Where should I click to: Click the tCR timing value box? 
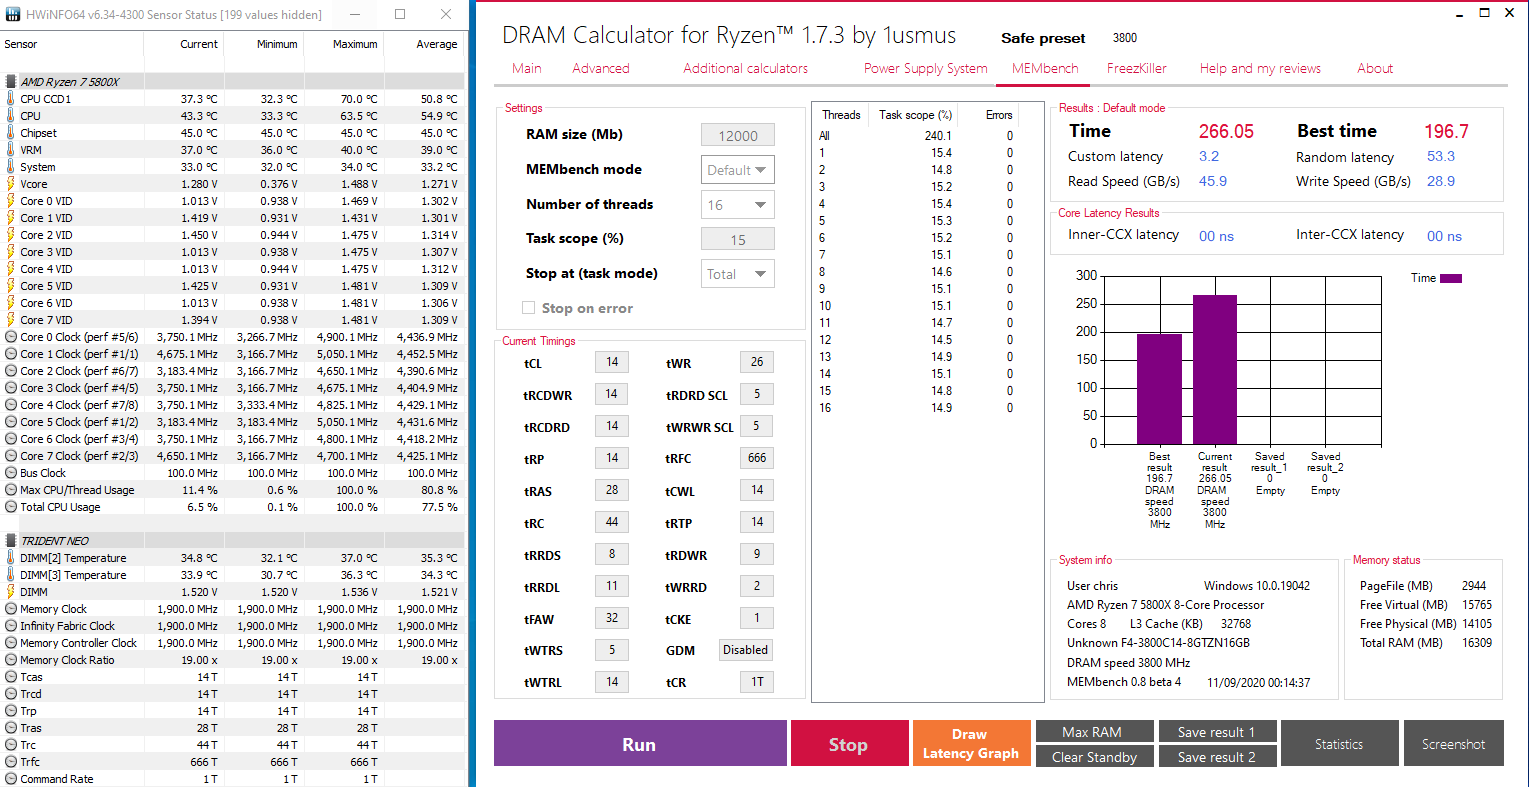[x=757, y=682]
